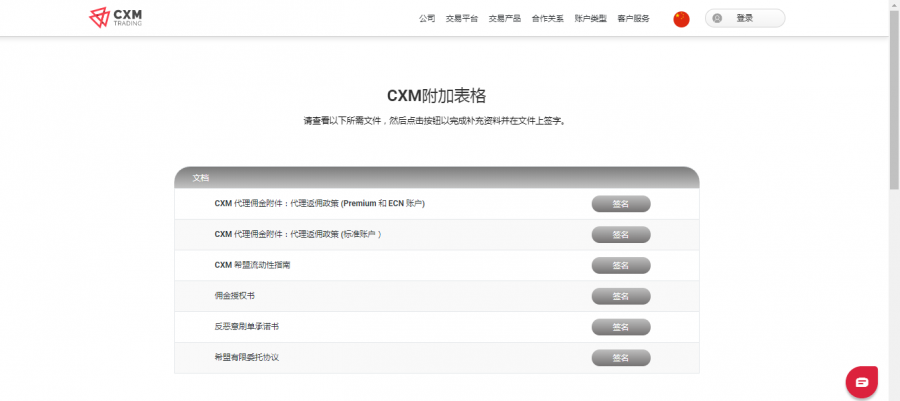Click the 标准账户 document title text
This screenshot has height=401, width=900.
point(298,235)
